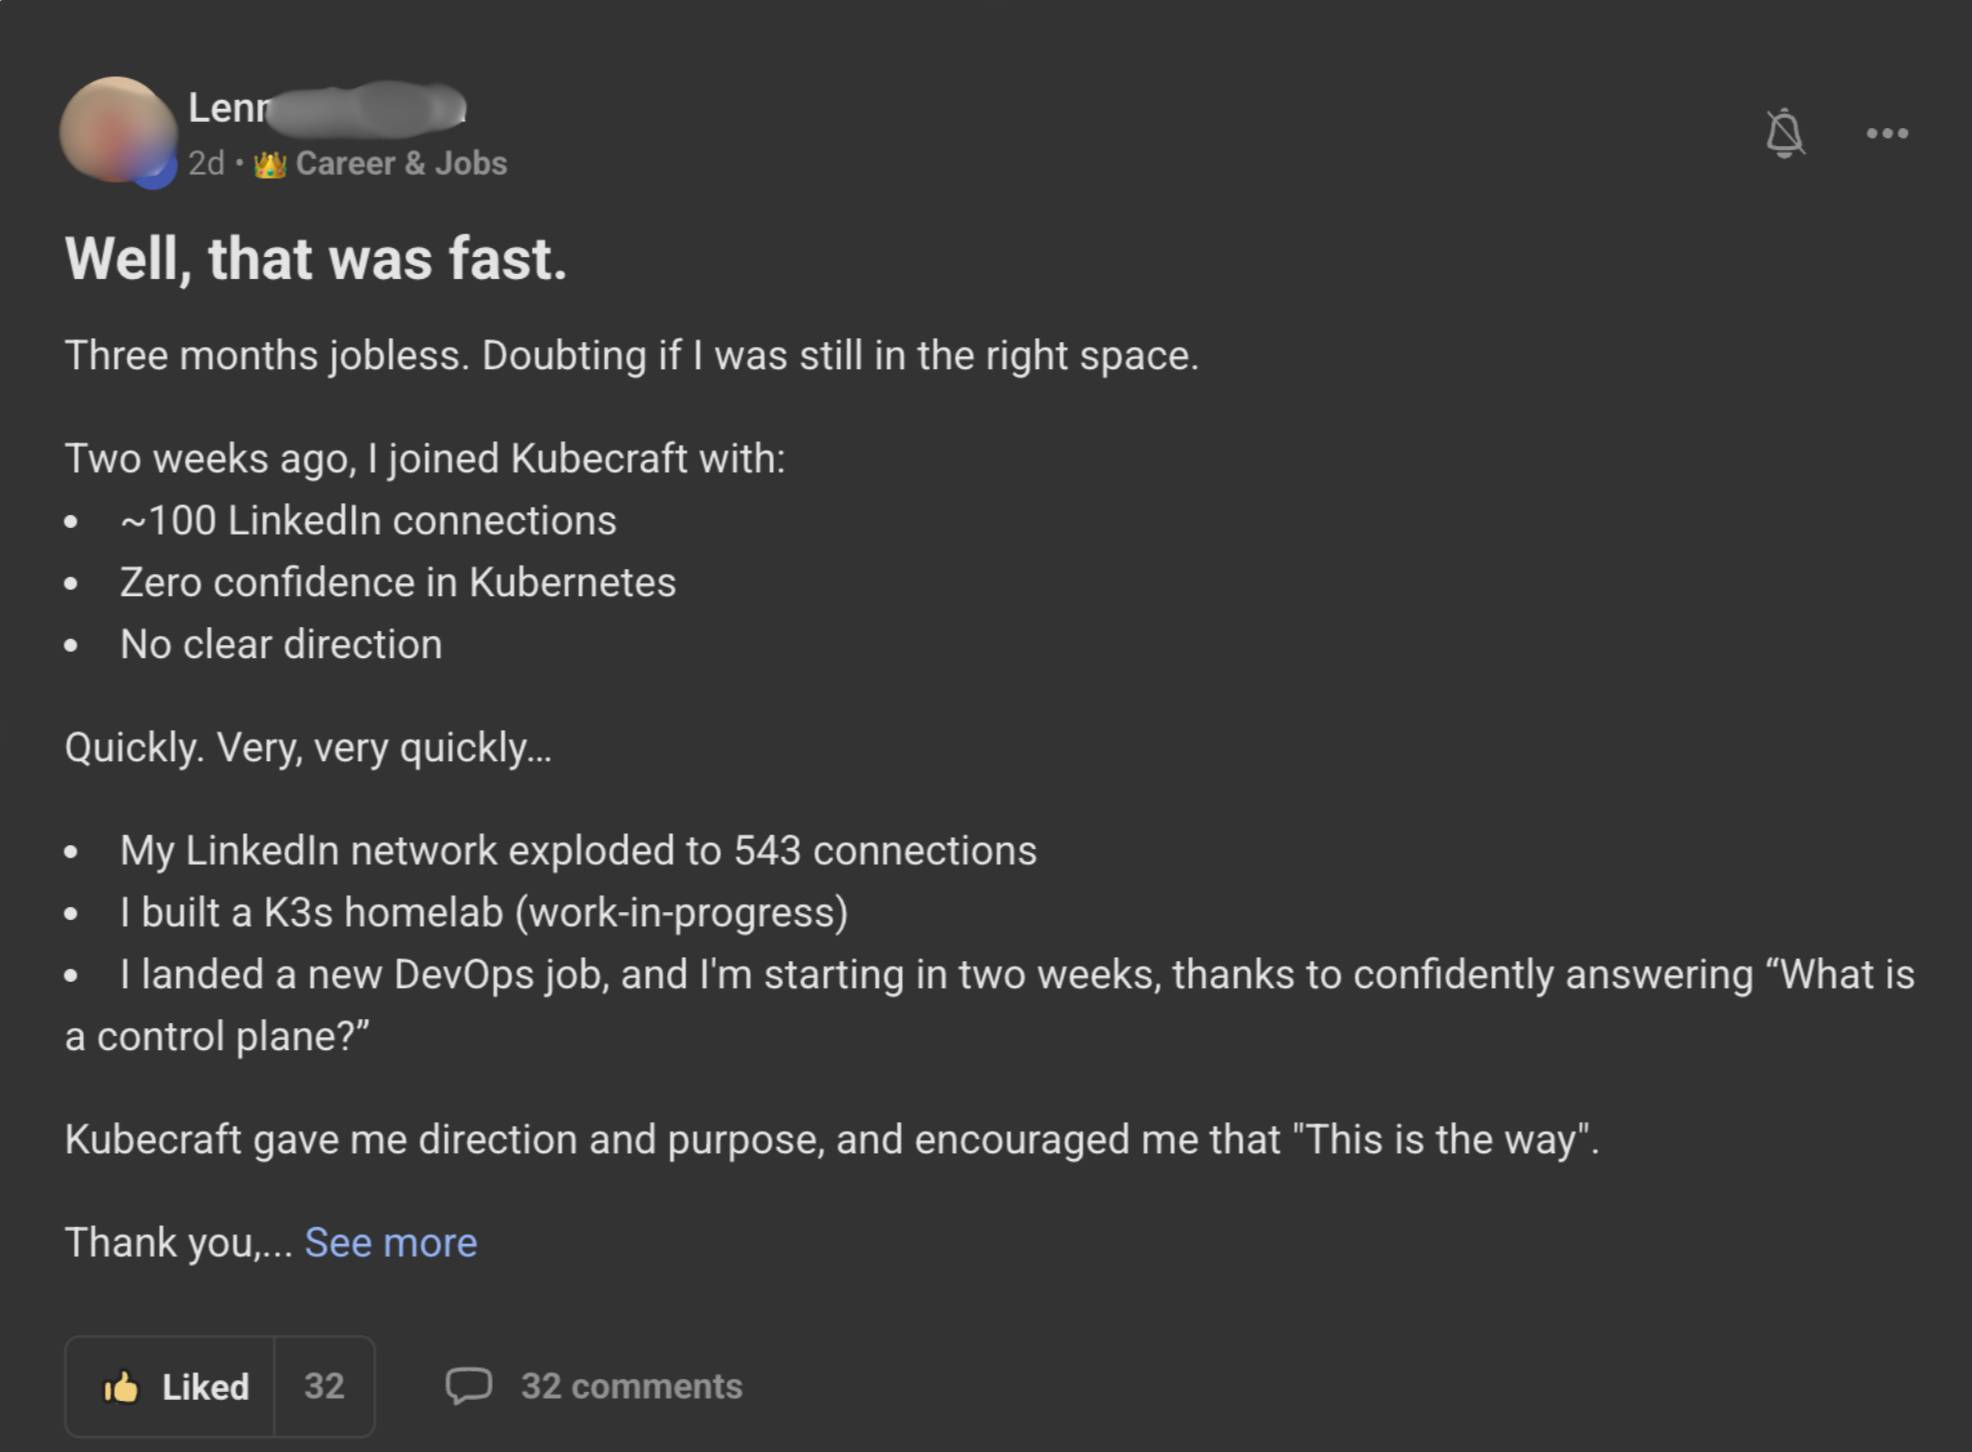The image size is (1972, 1452).
Task: Click the '~100 LinkedIn connections' bullet
Action: 368,520
